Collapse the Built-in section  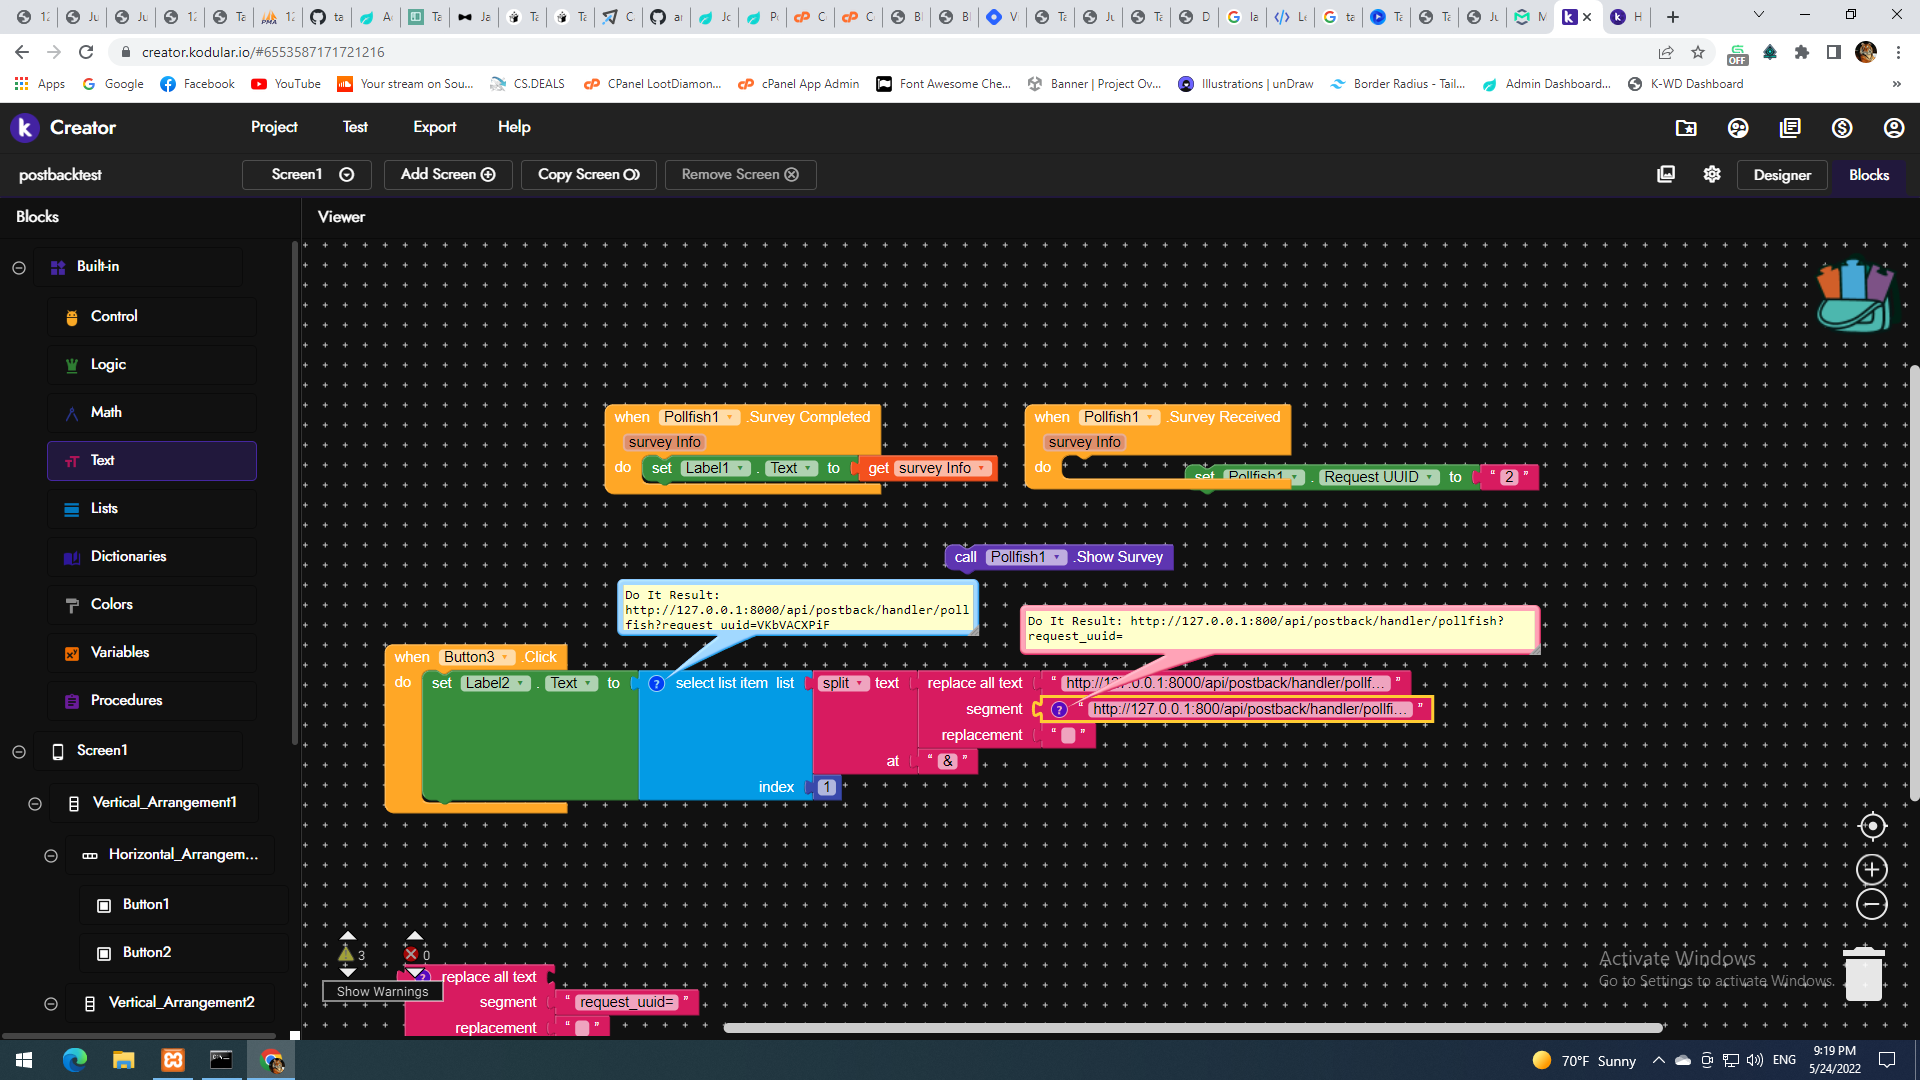(x=19, y=267)
